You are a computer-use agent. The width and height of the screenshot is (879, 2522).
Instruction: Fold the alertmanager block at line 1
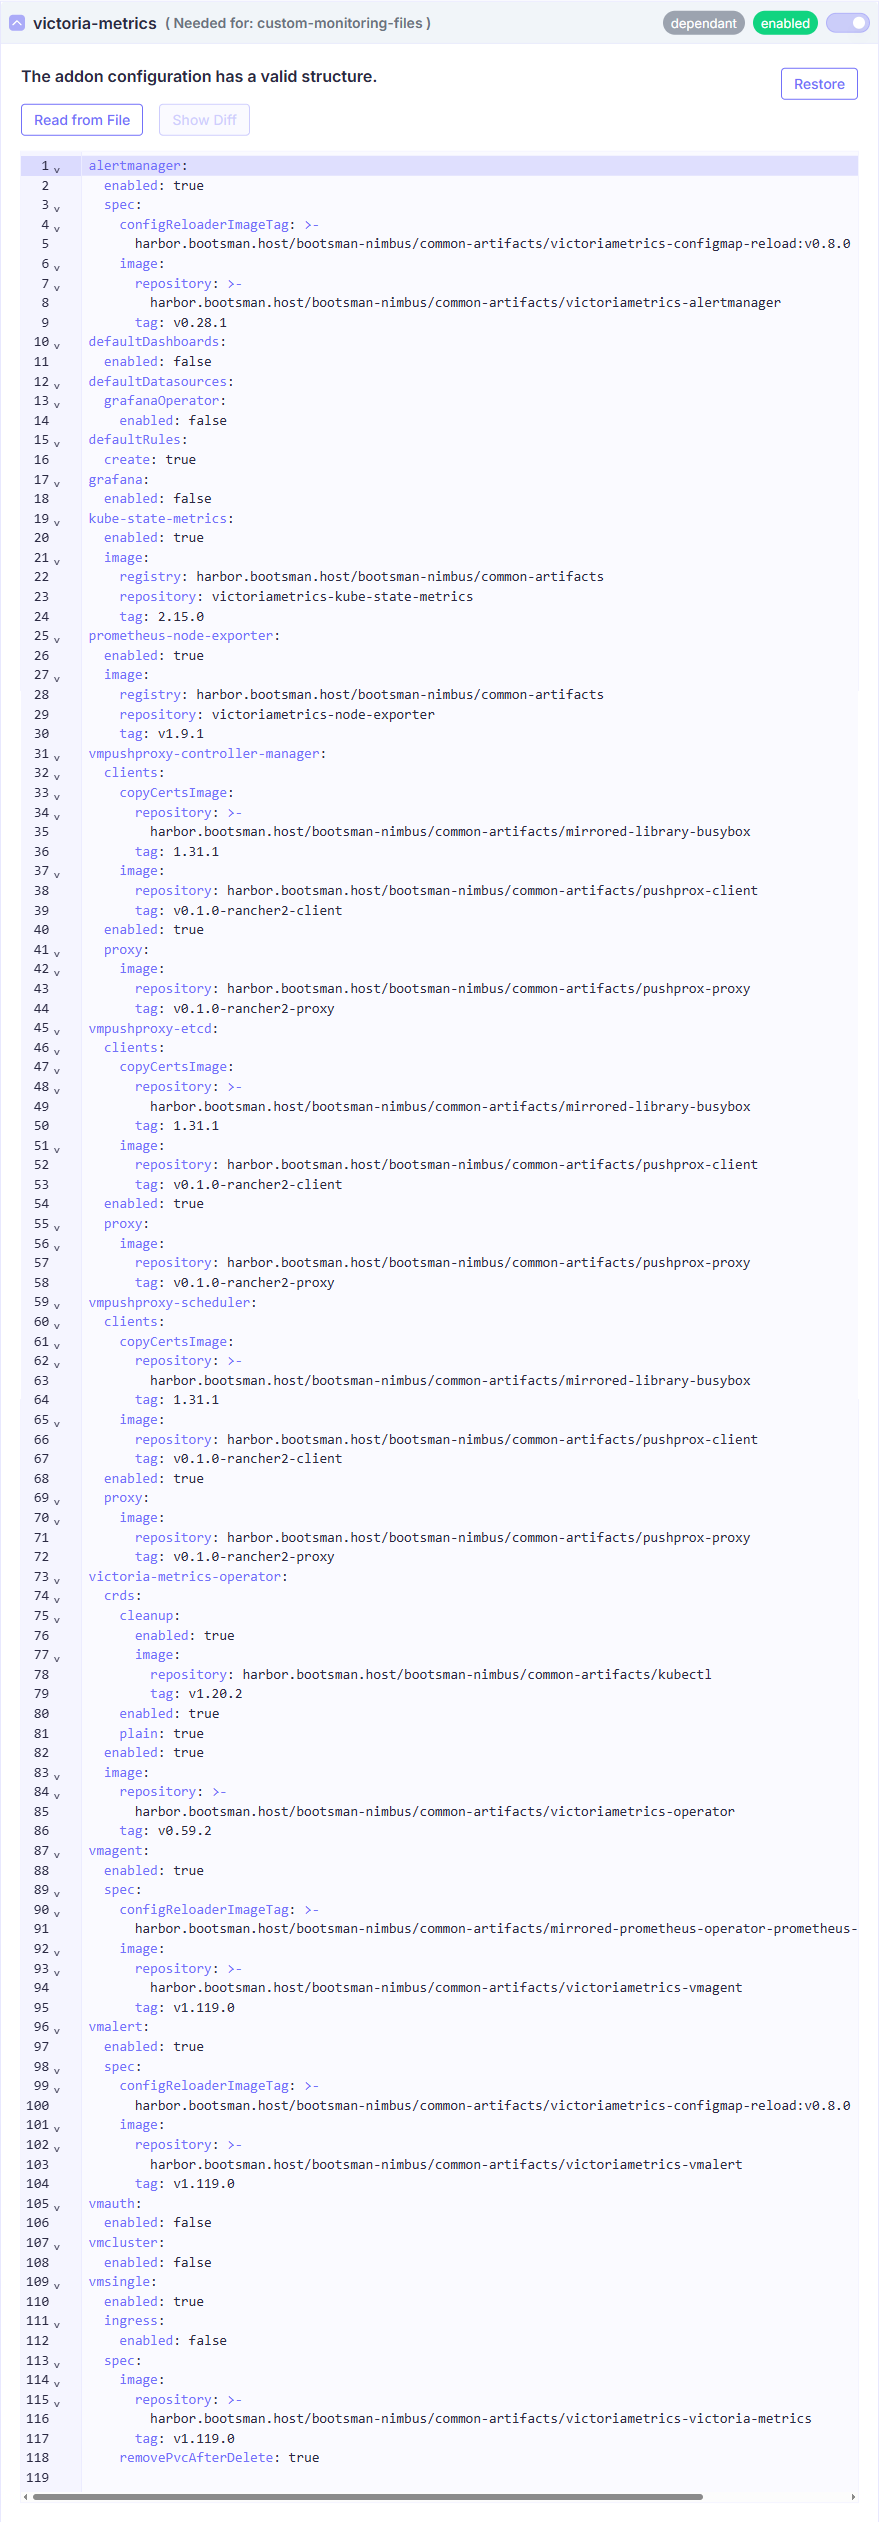57,168
